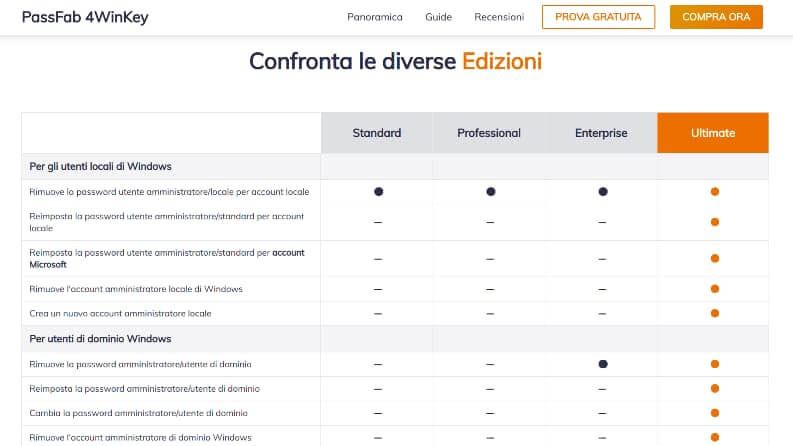Click Ultimate dot for 'Reimposta la password amministratore/utente di dominio'
The width and height of the screenshot is (793, 446).
(715, 388)
